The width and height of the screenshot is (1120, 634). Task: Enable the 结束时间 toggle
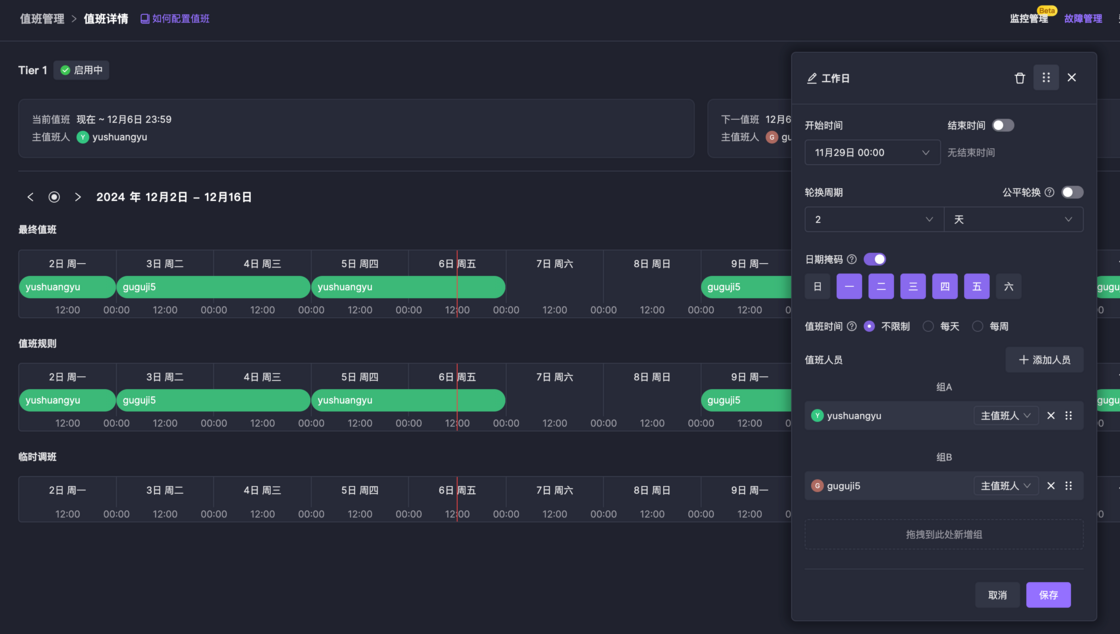click(1002, 126)
